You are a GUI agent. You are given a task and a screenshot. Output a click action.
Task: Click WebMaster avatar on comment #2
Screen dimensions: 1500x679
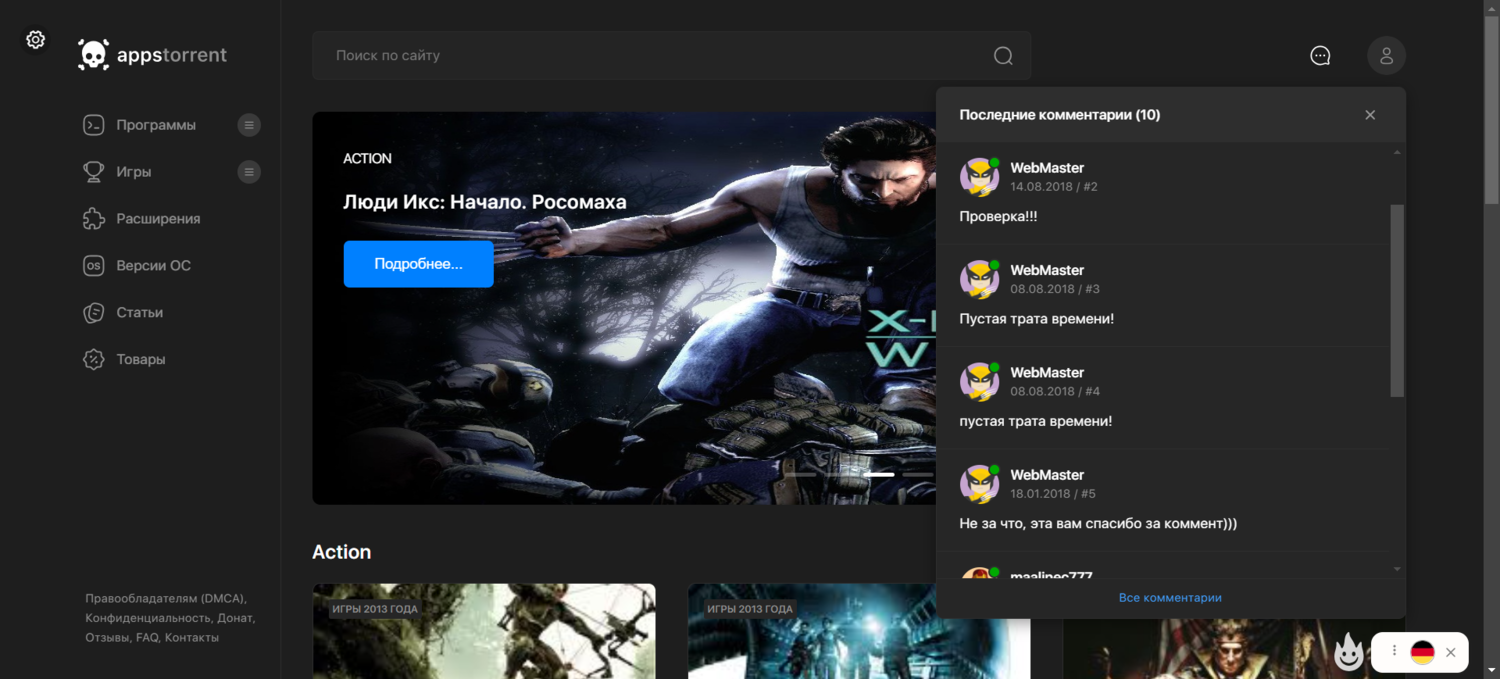pos(979,177)
